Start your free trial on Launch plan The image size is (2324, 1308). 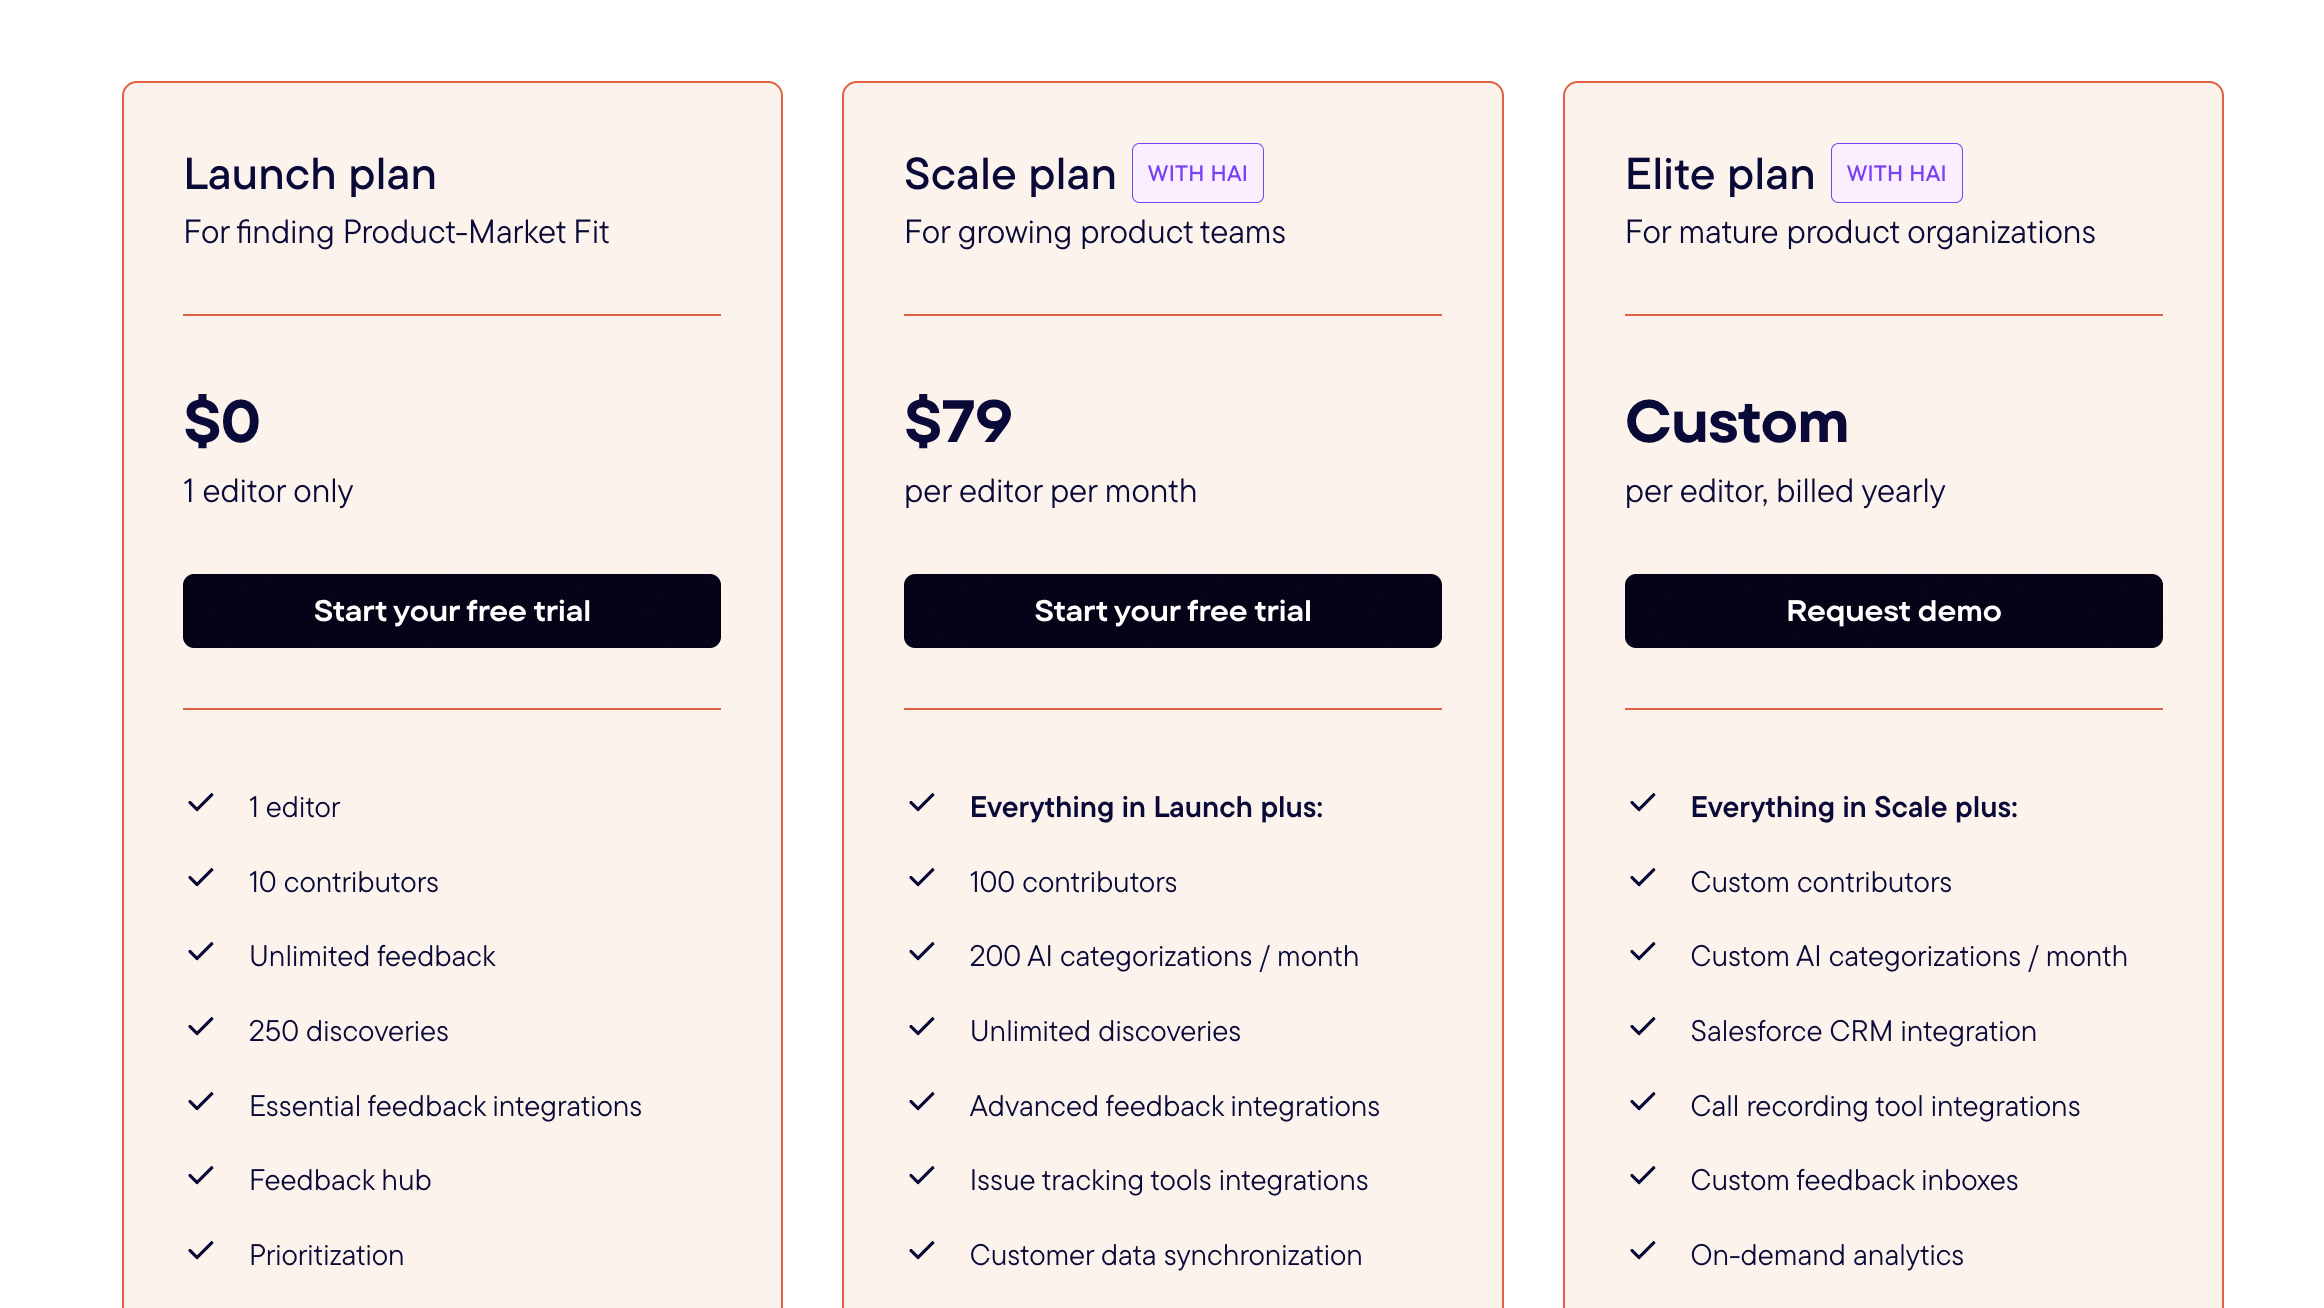[452, 611]
